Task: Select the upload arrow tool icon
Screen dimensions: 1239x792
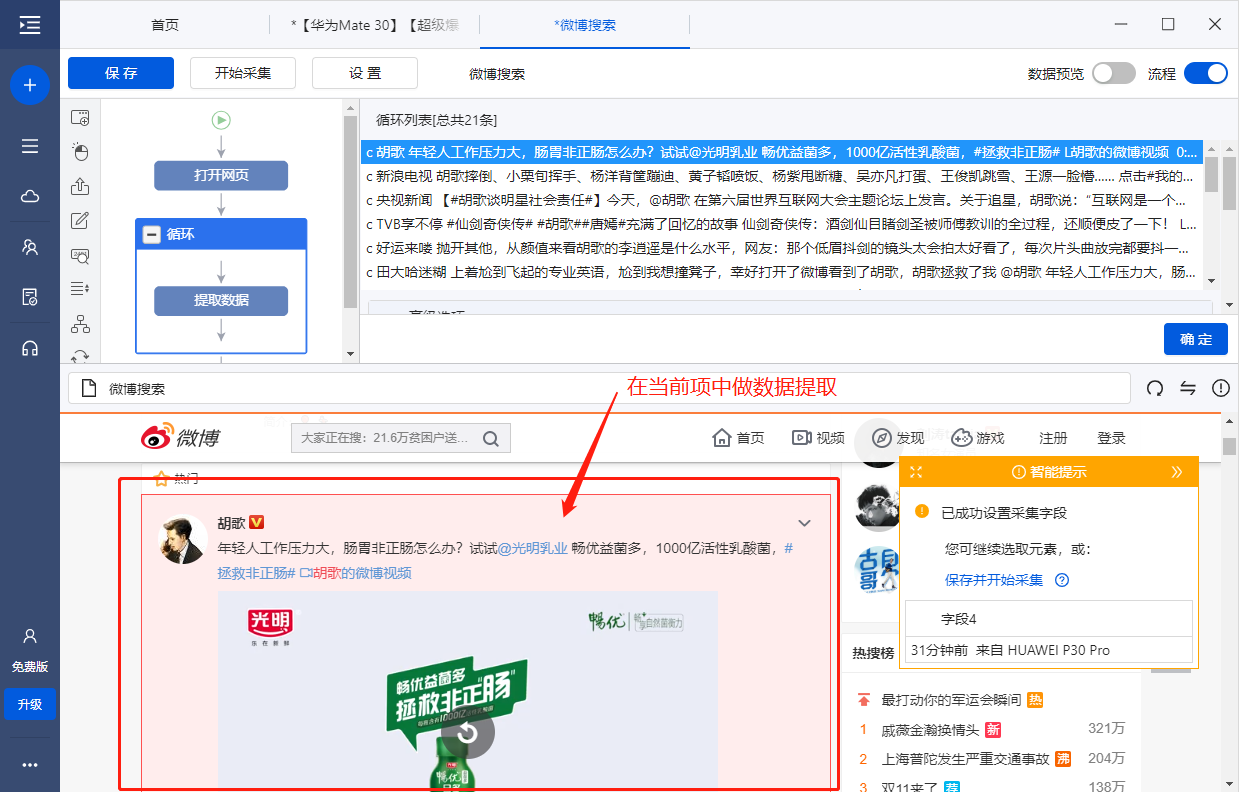Action: click(81, 186)
